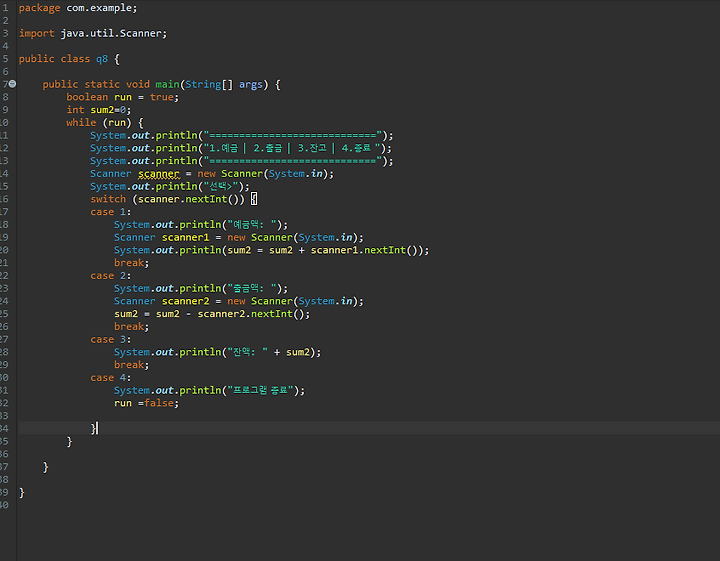Click 'false' literal on line 32
Image resolution: width=720 pixels, height=561 pixels.
[x=158, y=404]
